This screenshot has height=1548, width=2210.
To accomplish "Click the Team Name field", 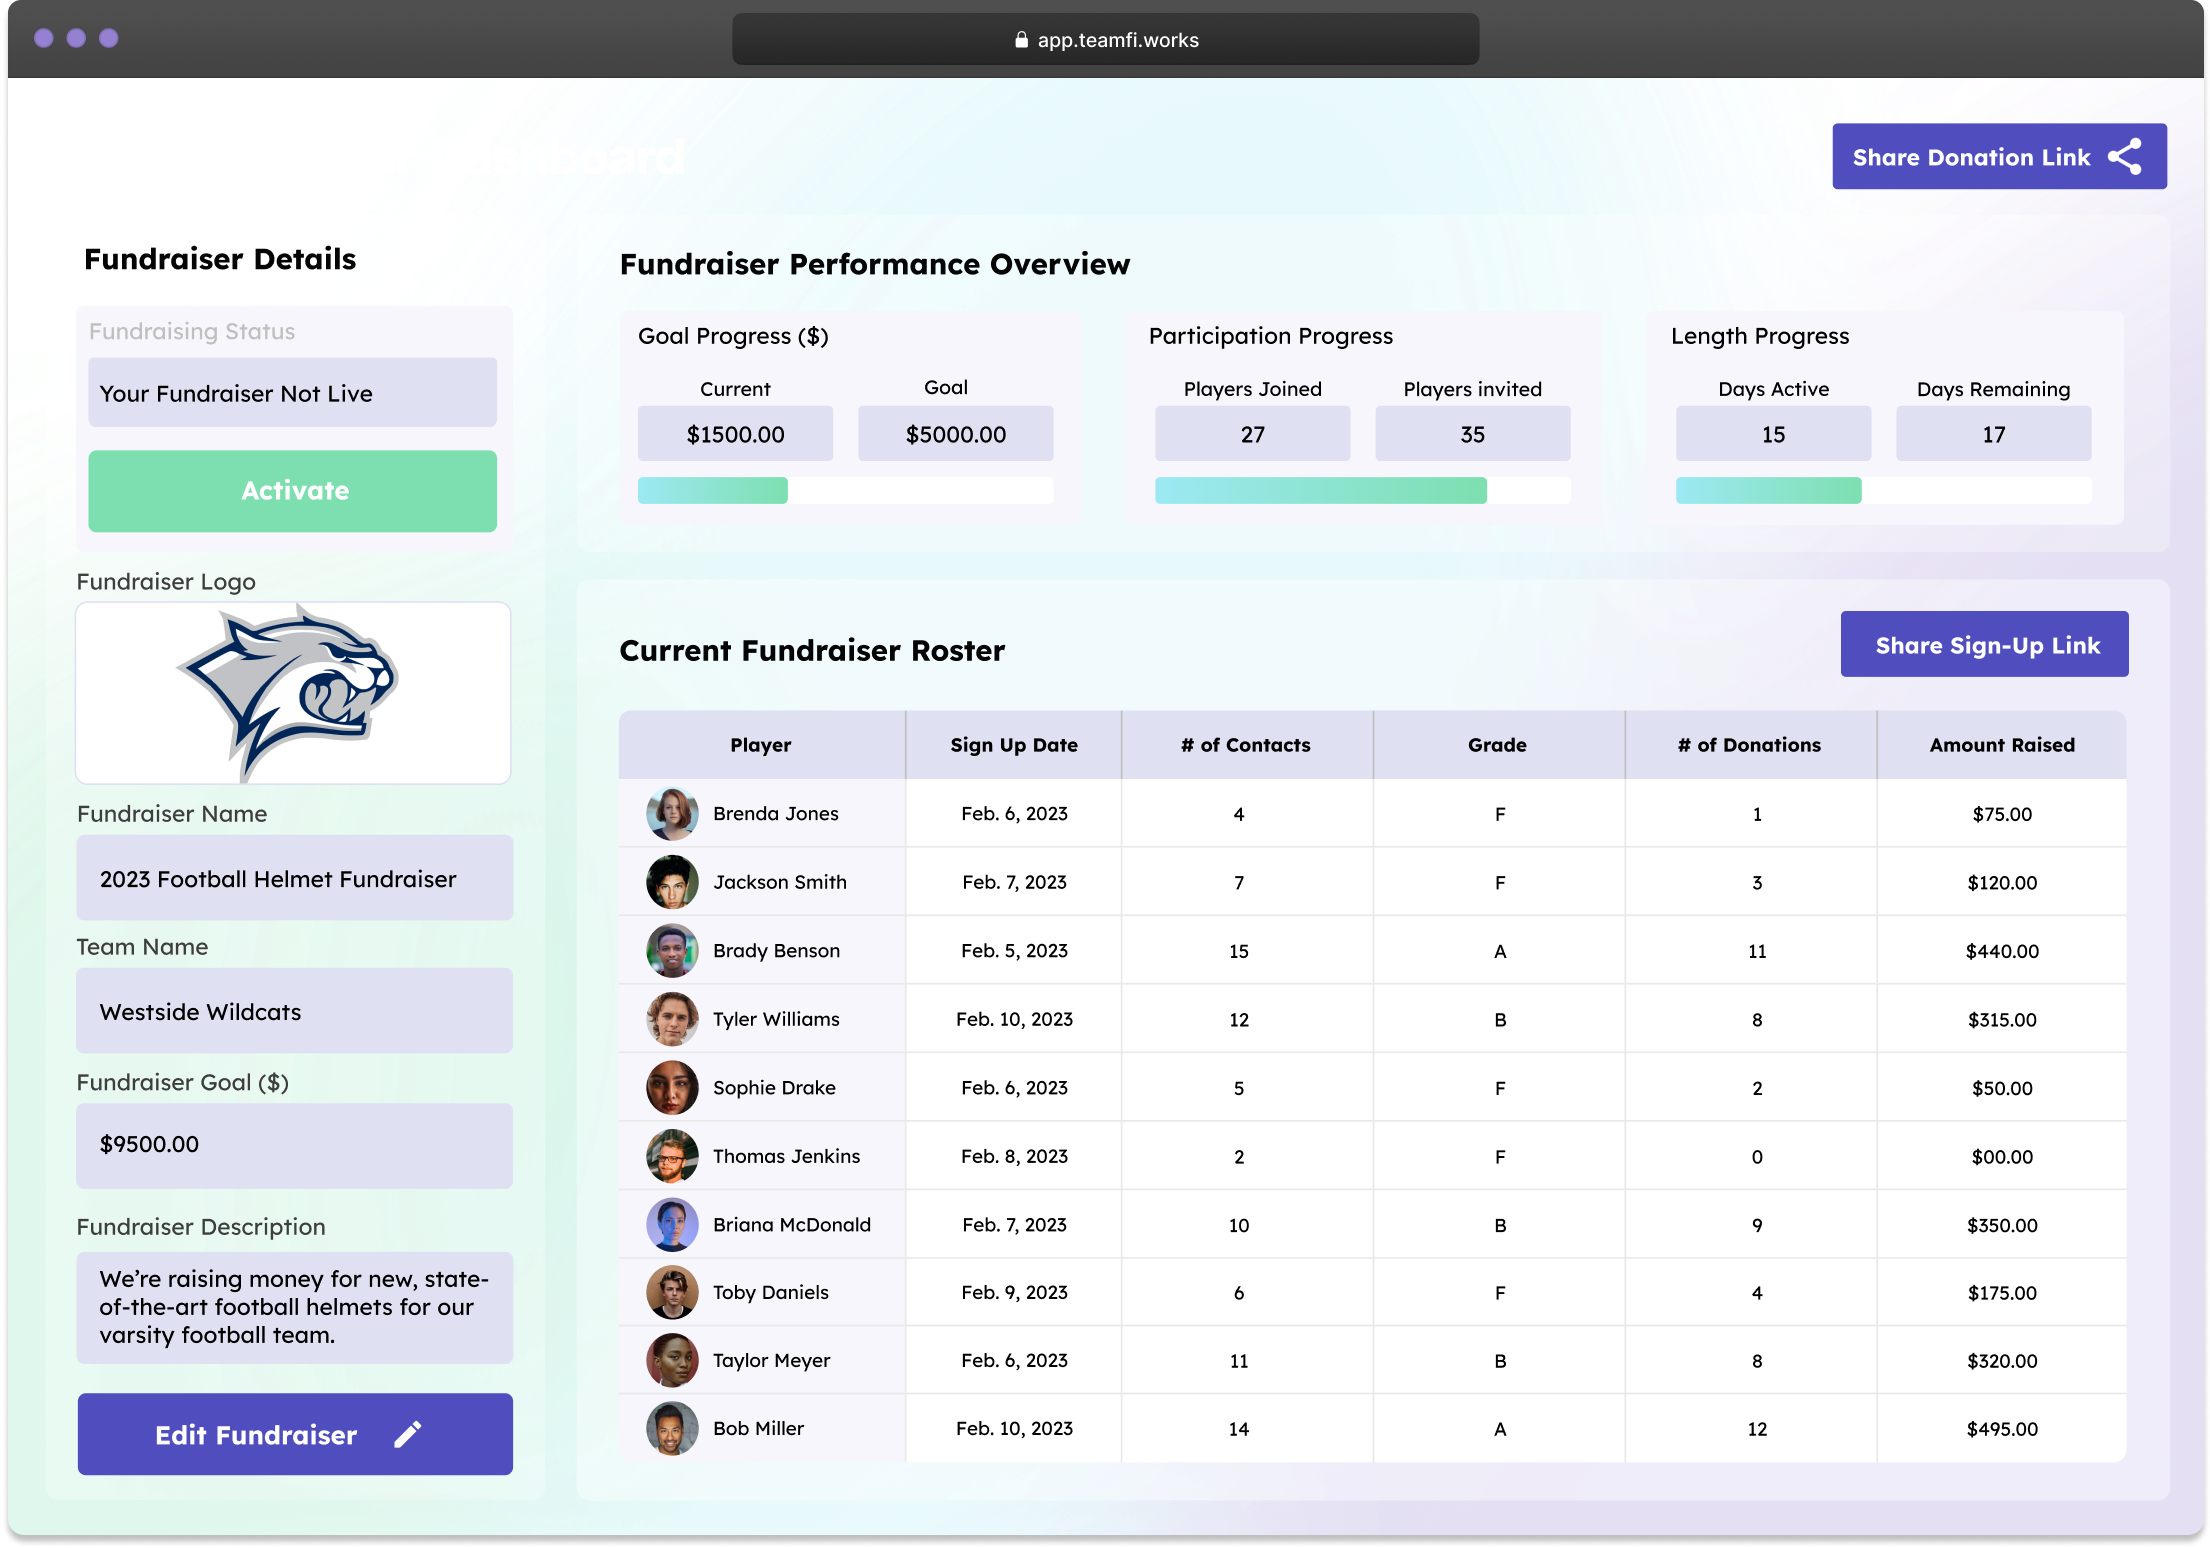I will (294, 1011).
